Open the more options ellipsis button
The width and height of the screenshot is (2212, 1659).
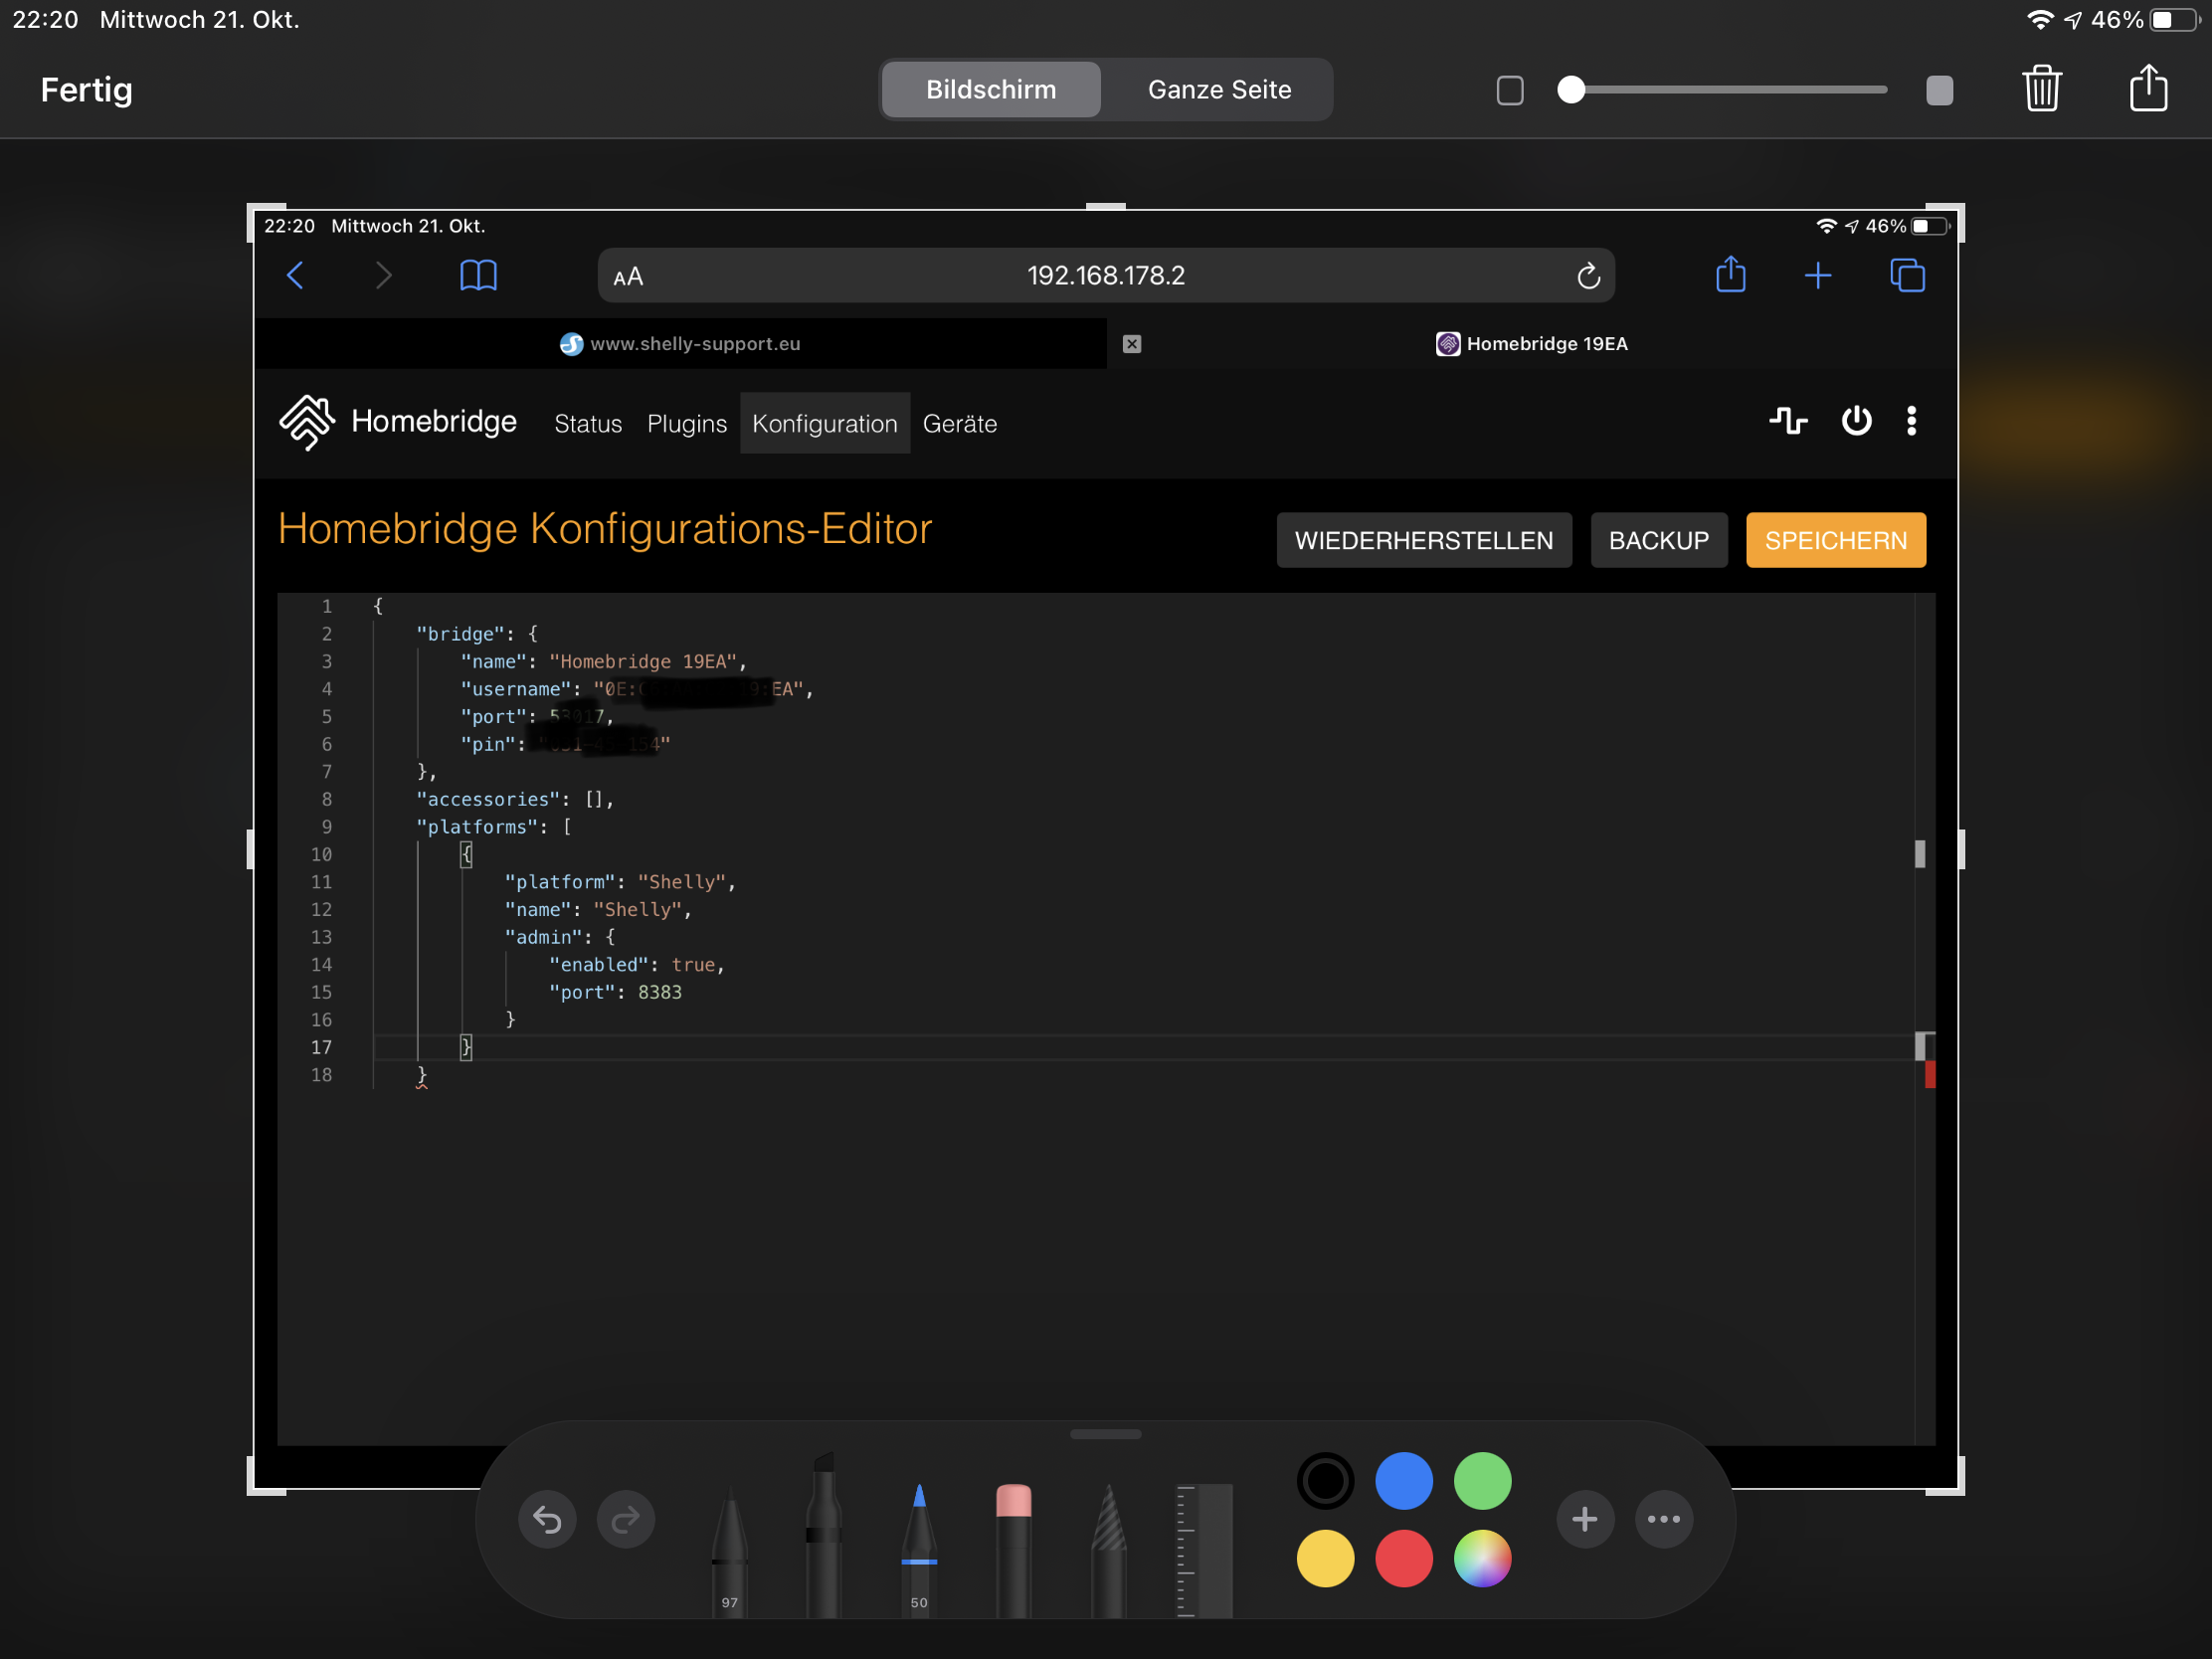(x=1663, y=1519)
